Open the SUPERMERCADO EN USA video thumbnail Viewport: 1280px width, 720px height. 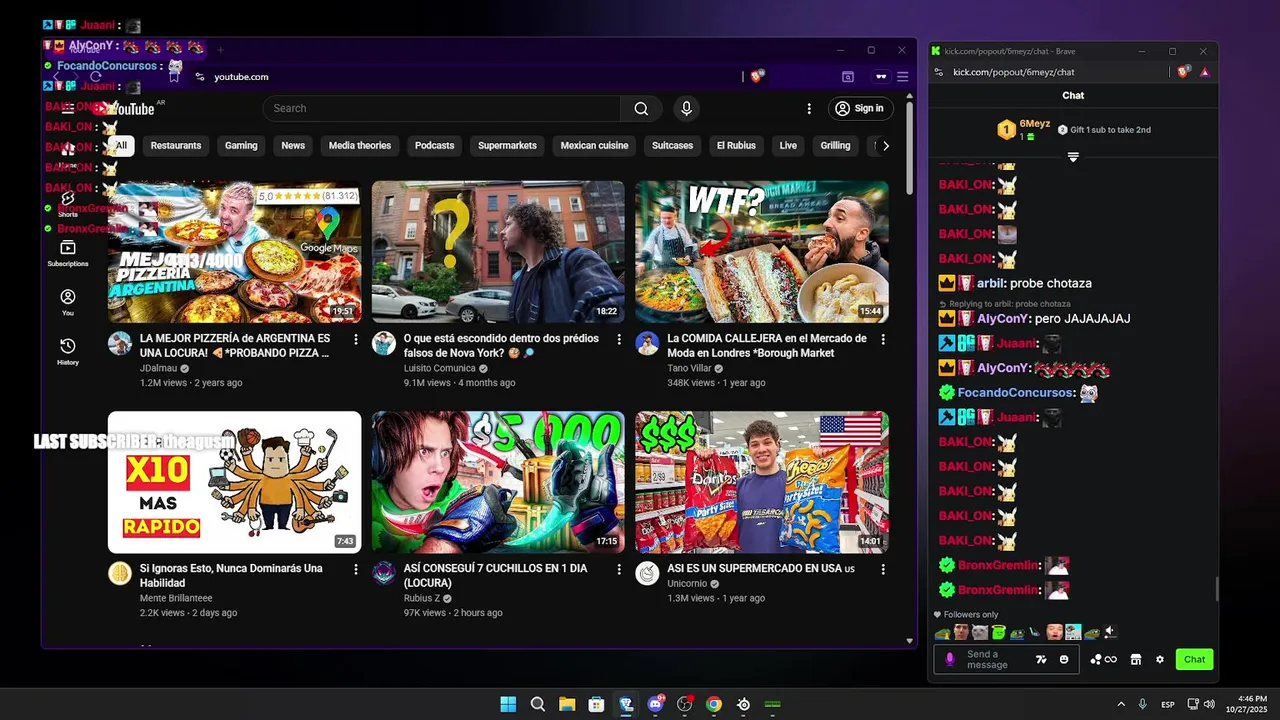click(x=762, y=482)
